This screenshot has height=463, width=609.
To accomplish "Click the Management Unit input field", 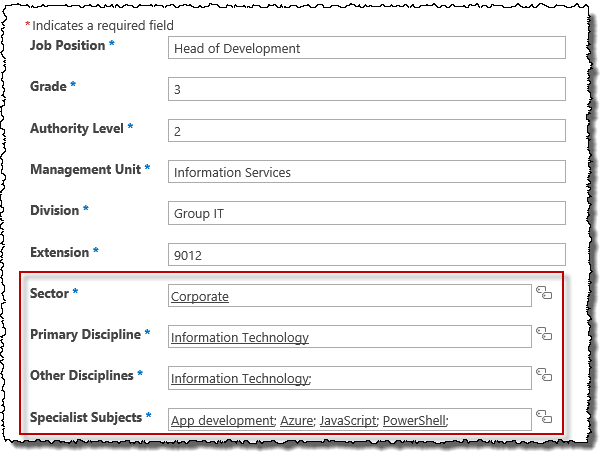I will [367, 172].
